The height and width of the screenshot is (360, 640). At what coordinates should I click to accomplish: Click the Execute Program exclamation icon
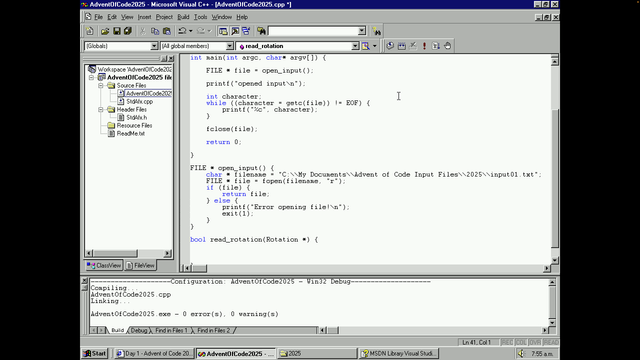tap(424, 46)
